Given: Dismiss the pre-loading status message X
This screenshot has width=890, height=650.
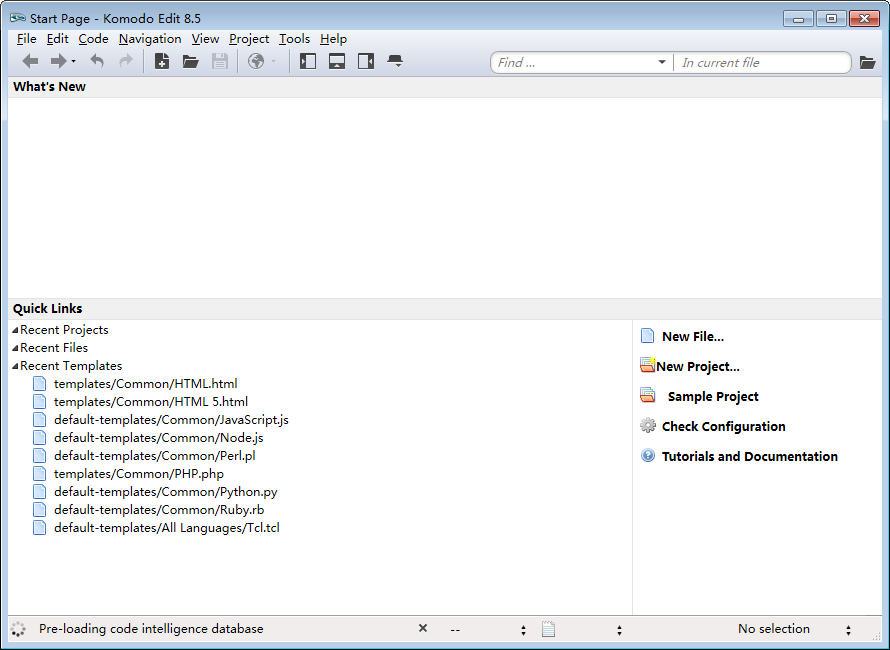Looking at the screenshot, I should click(423, 628).
